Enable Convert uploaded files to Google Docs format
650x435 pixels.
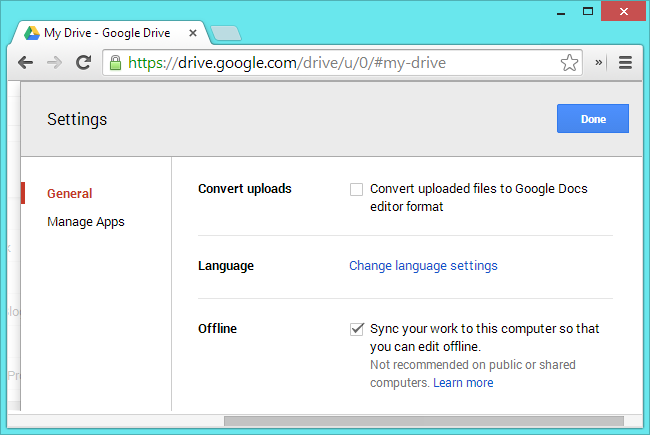[x=356, y=189]
